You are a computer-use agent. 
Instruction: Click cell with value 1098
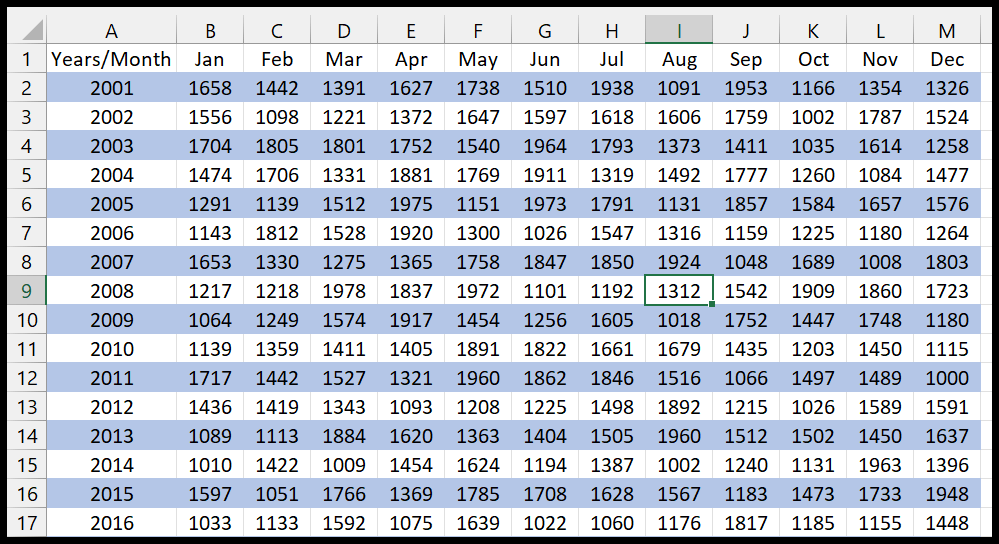point(277,117)
